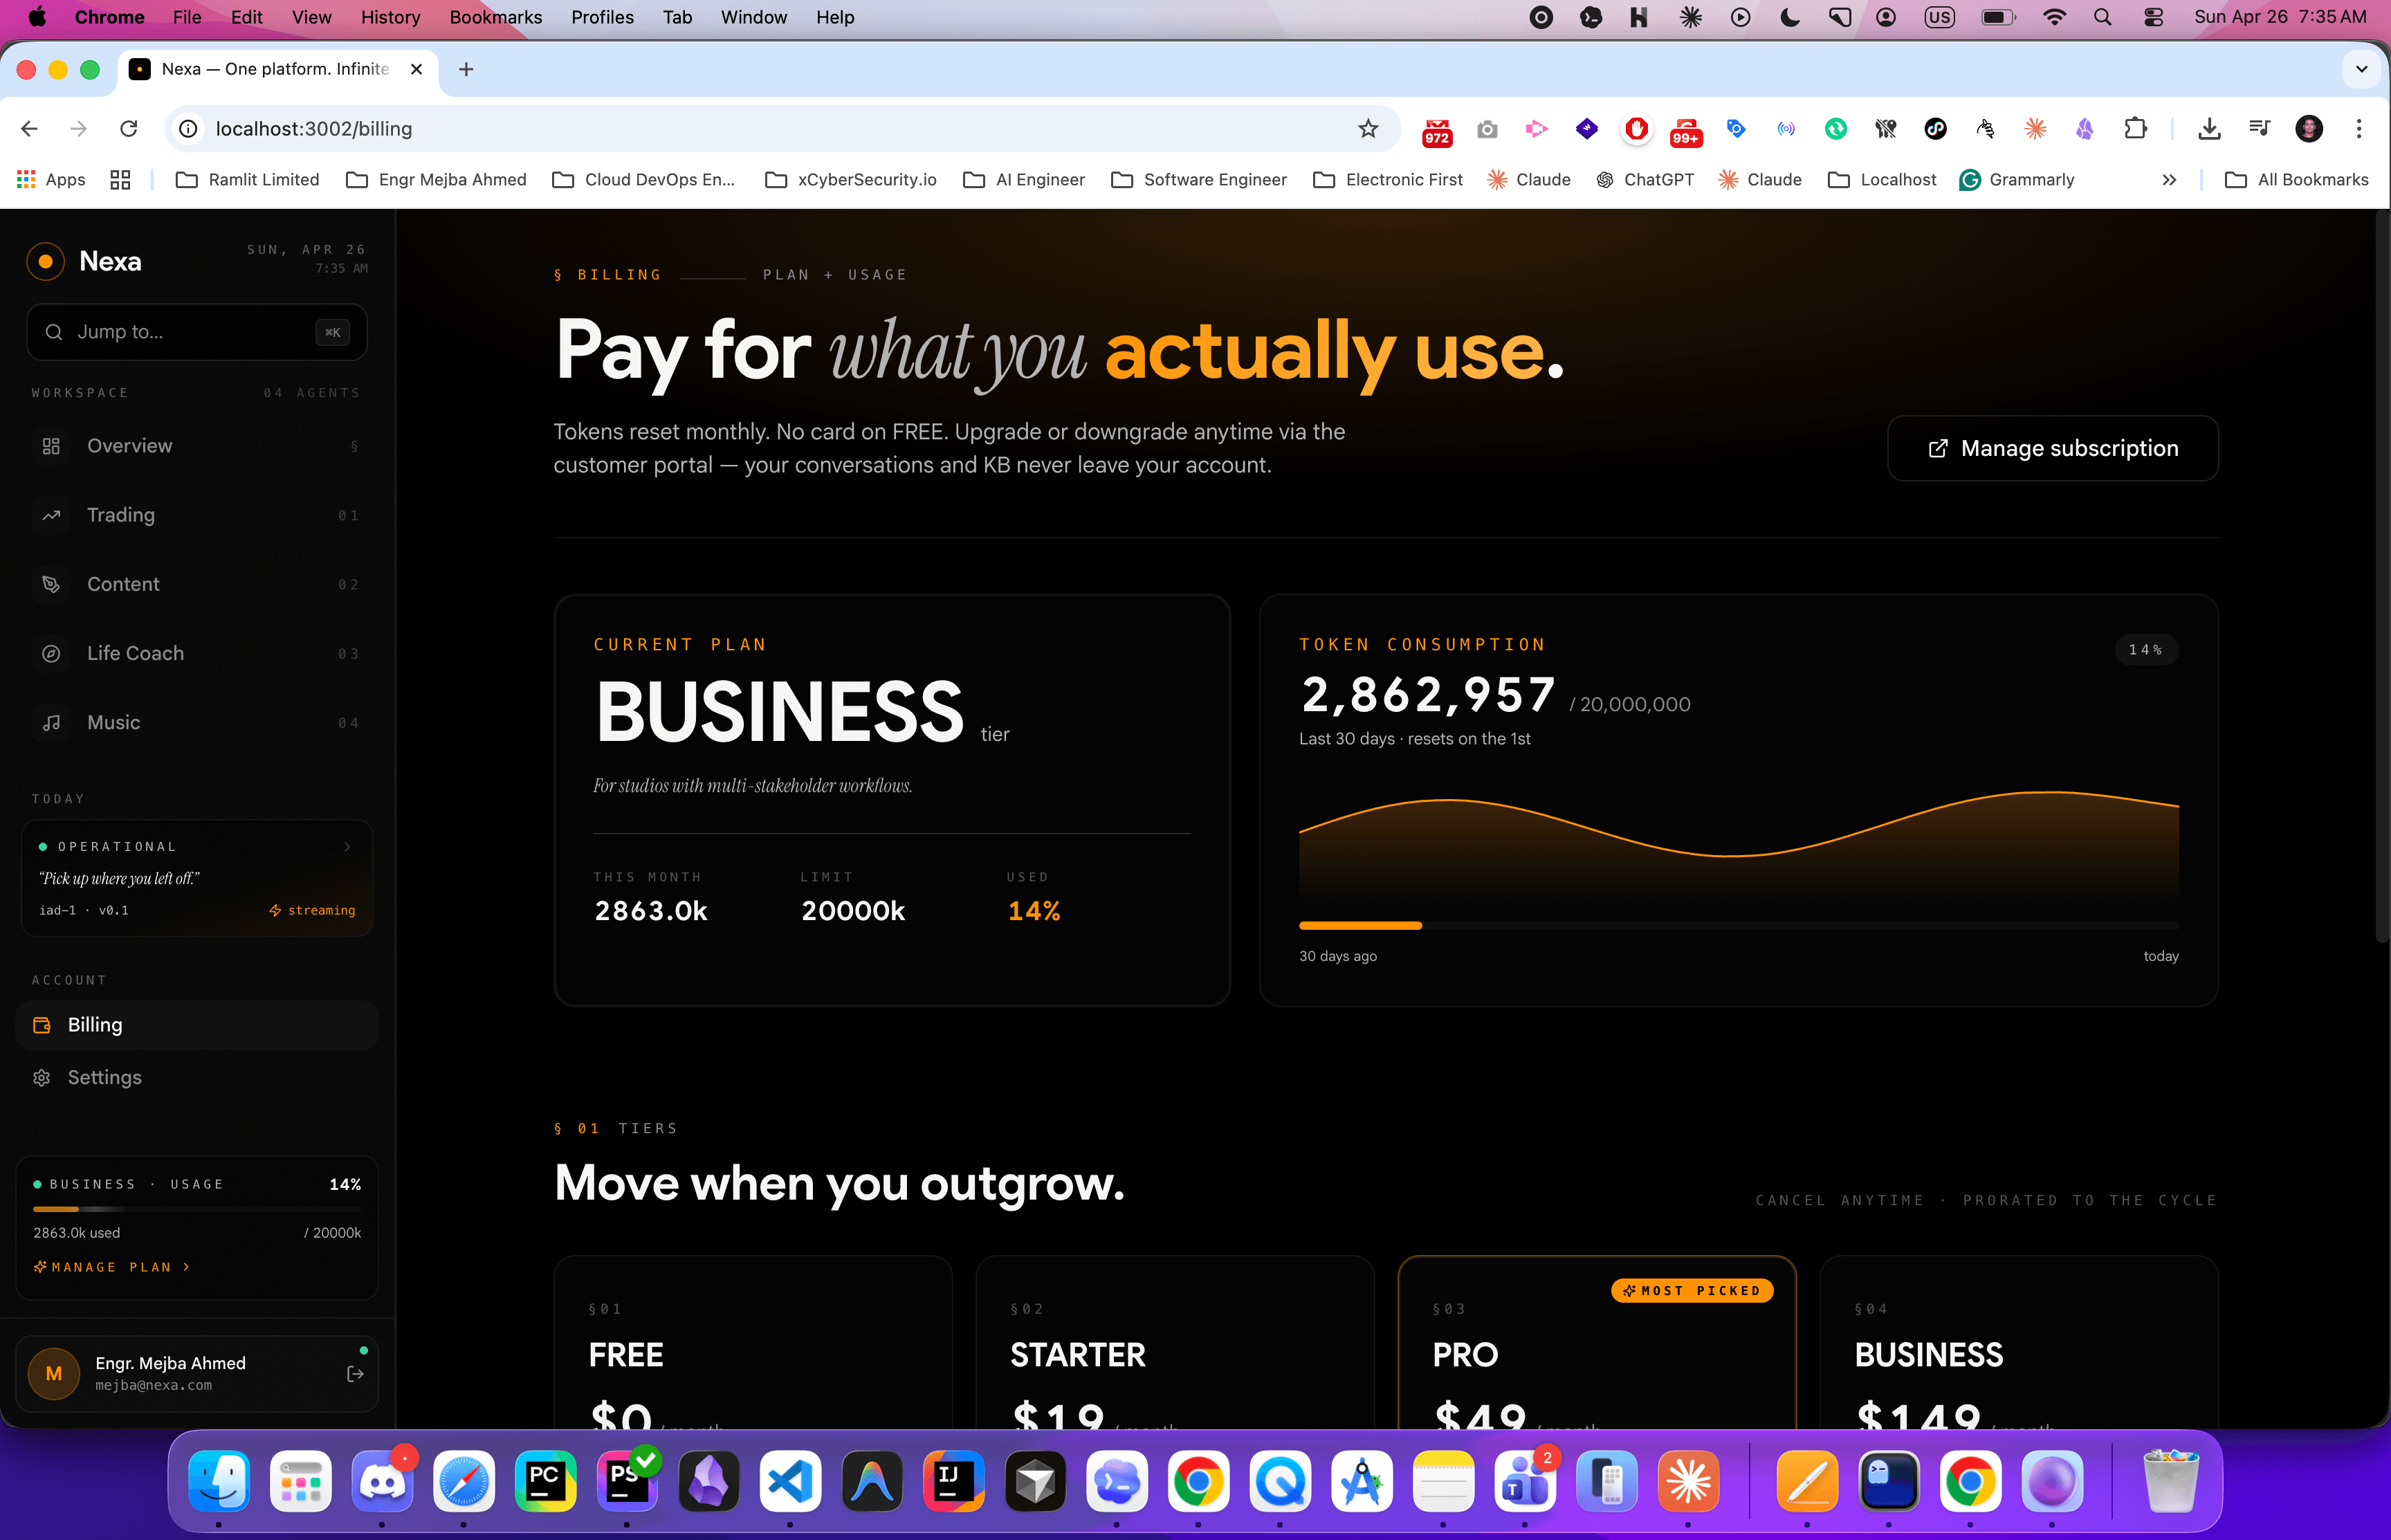
Task: Click the camera screenshot extension icon
Action: coord(1487,129)
